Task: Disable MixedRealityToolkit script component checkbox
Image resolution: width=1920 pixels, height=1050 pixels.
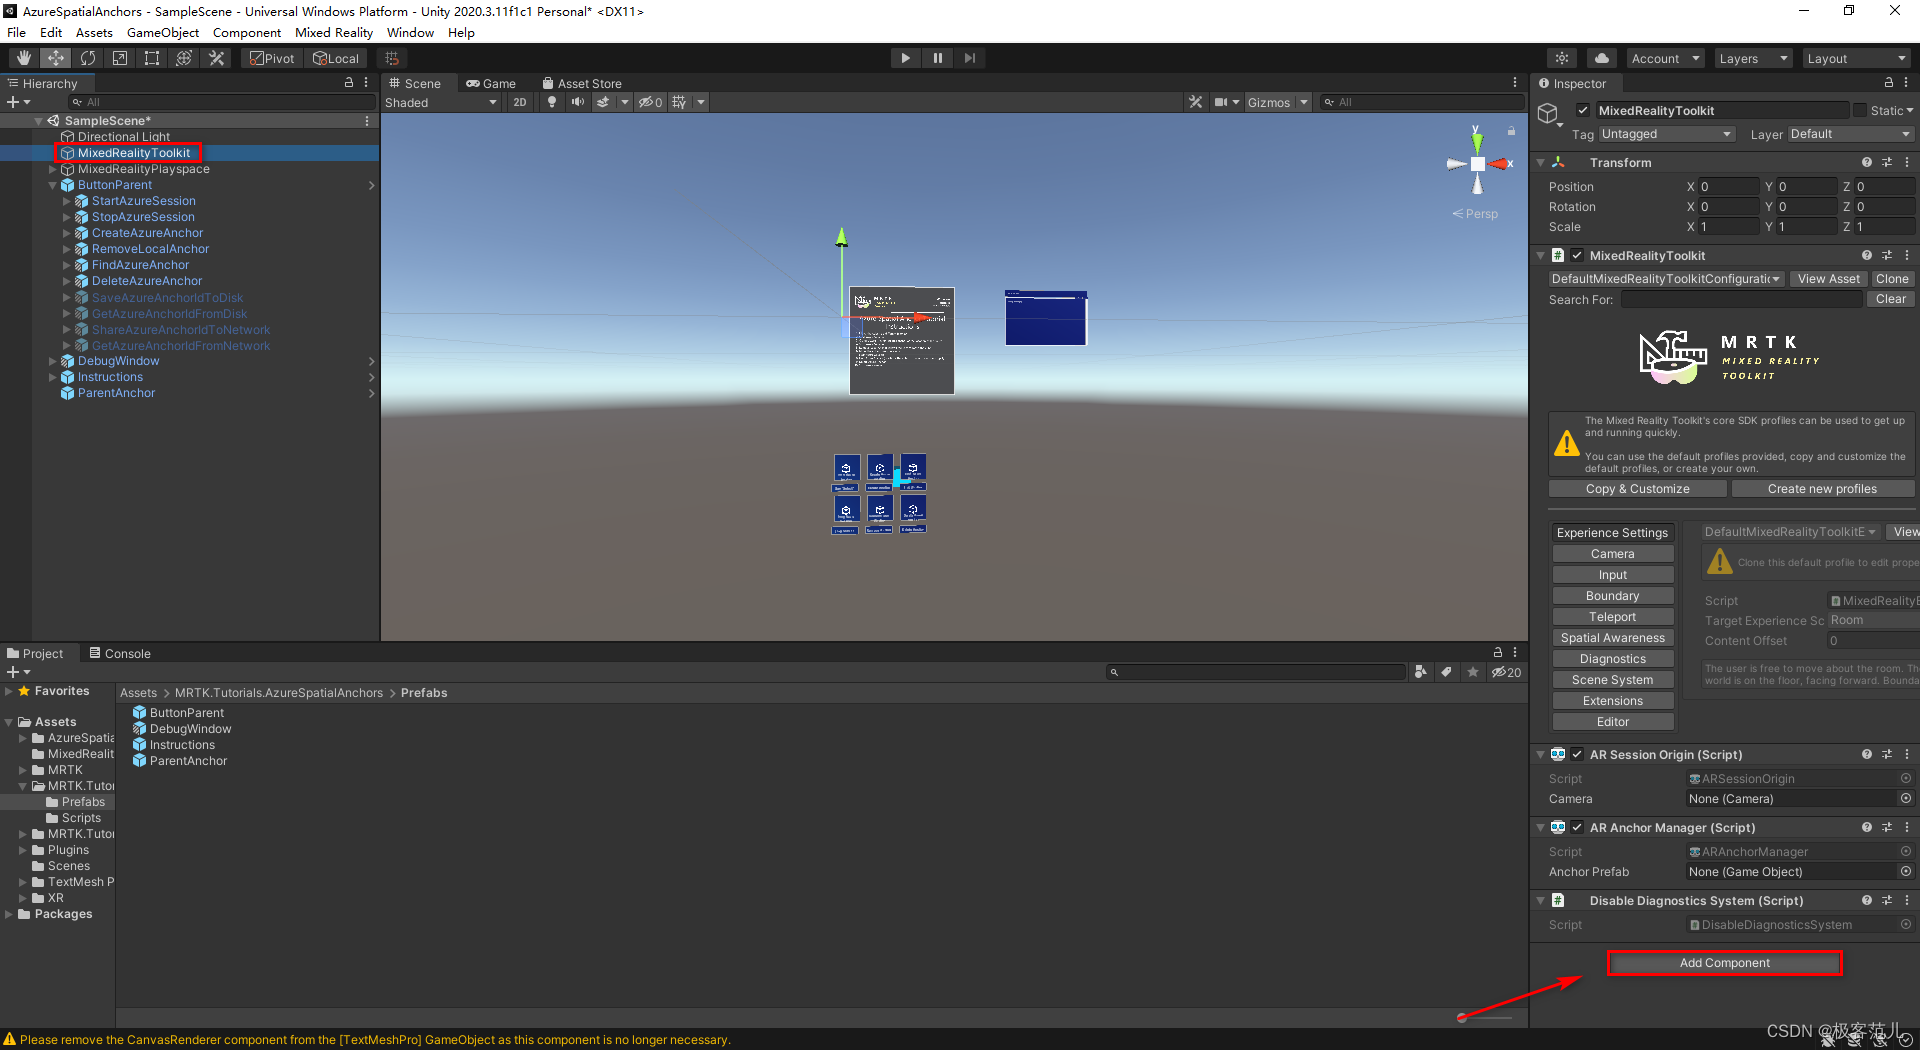Action: coord(1577,255)
